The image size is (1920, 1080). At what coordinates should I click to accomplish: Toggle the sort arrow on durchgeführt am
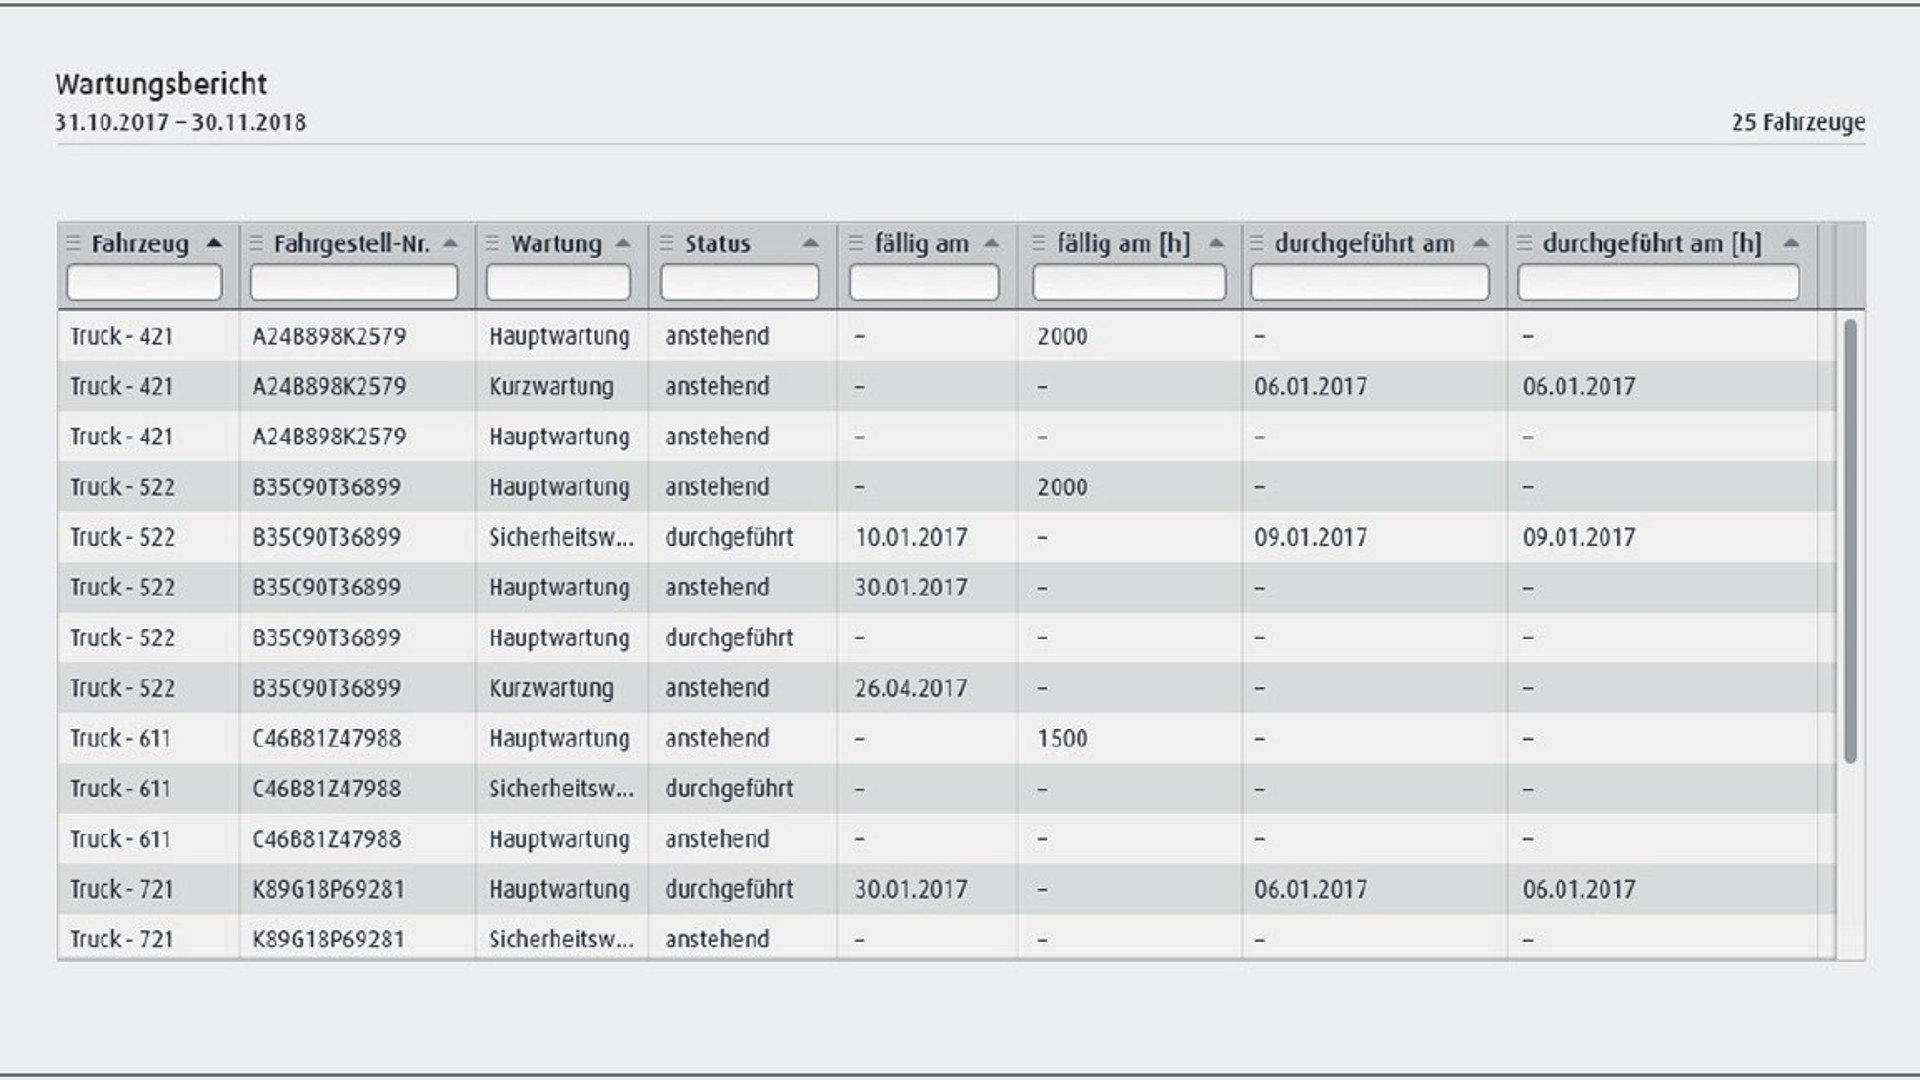coord(1481,242)
